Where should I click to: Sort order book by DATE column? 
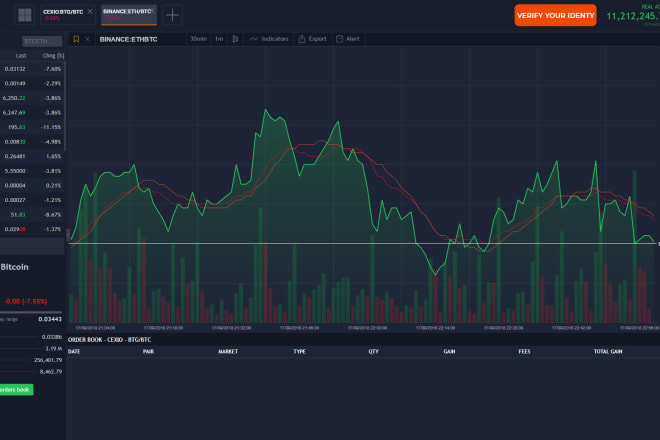click(74, 352)
